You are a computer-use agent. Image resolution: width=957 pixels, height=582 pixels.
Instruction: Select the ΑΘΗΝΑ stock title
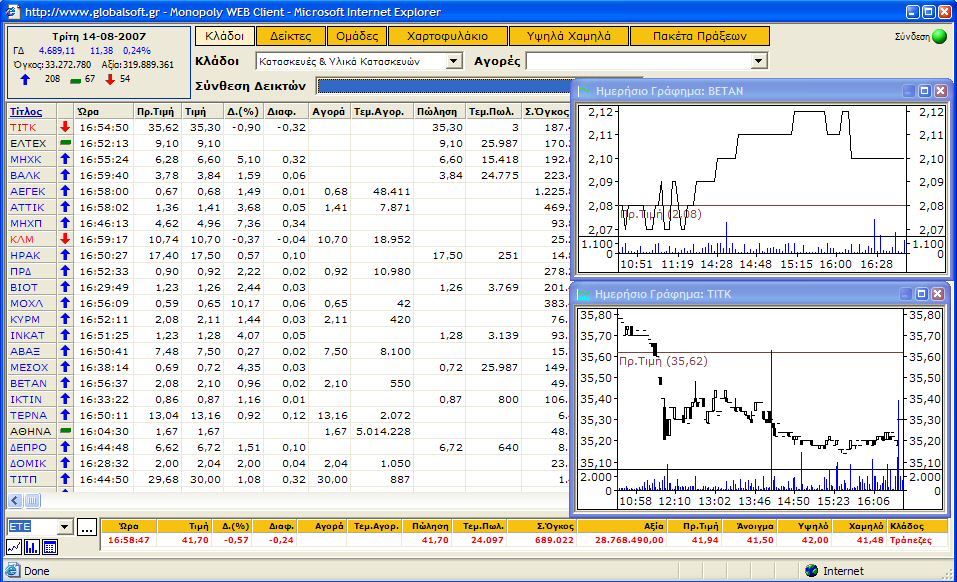tap(31, 431)
